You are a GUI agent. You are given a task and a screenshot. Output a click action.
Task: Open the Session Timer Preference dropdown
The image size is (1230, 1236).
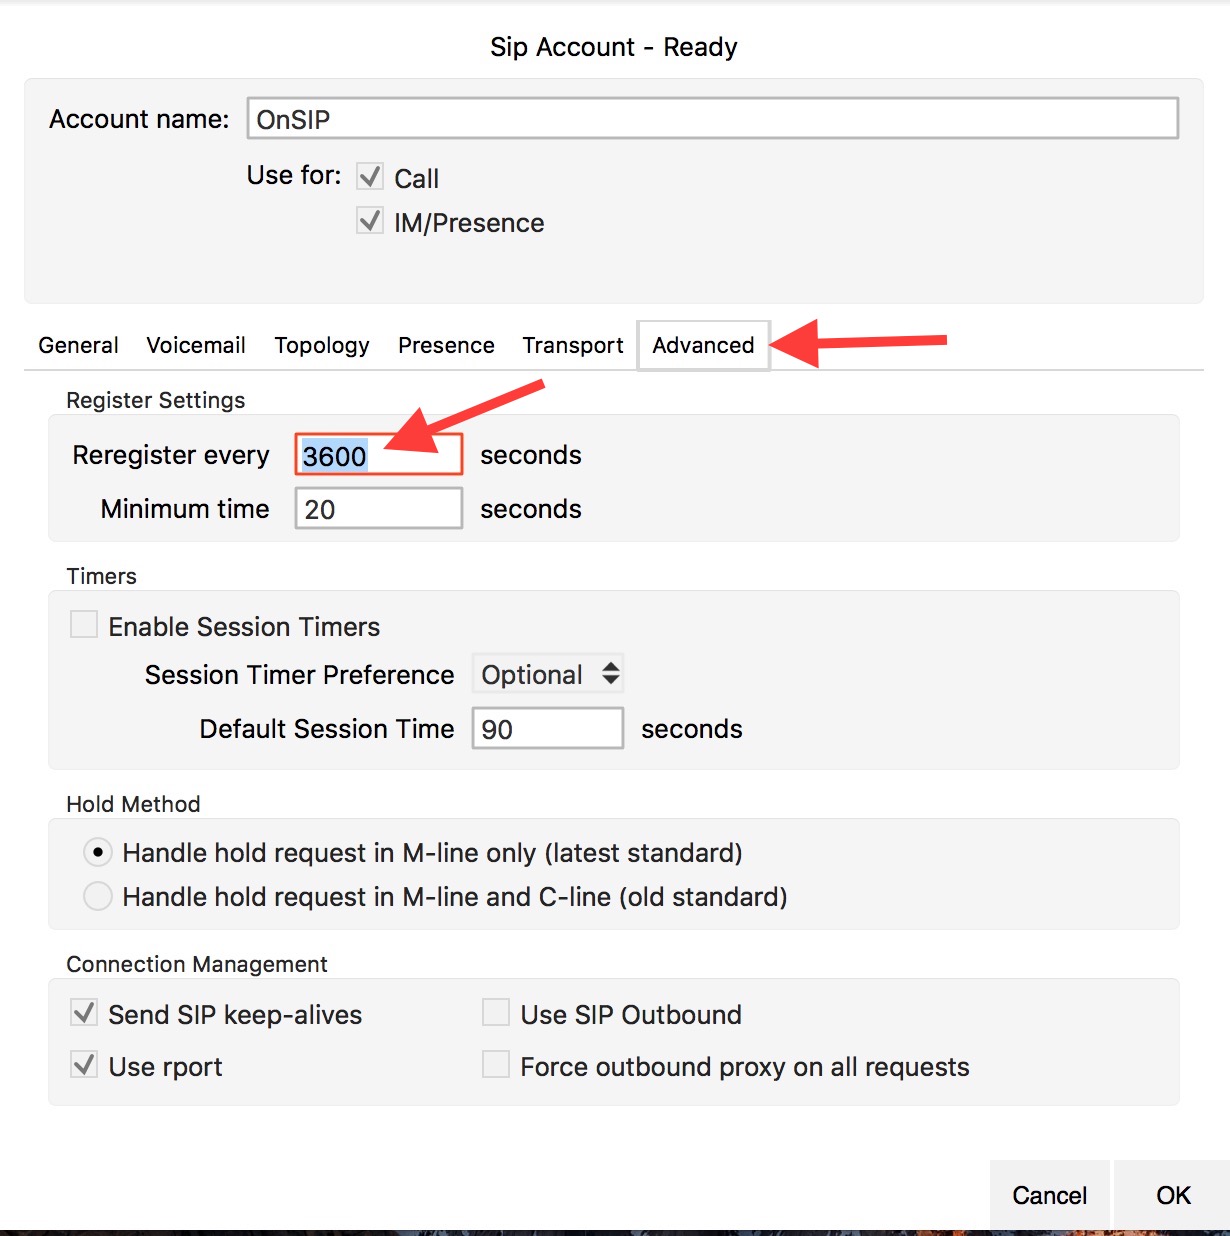(x=547, y=674)
